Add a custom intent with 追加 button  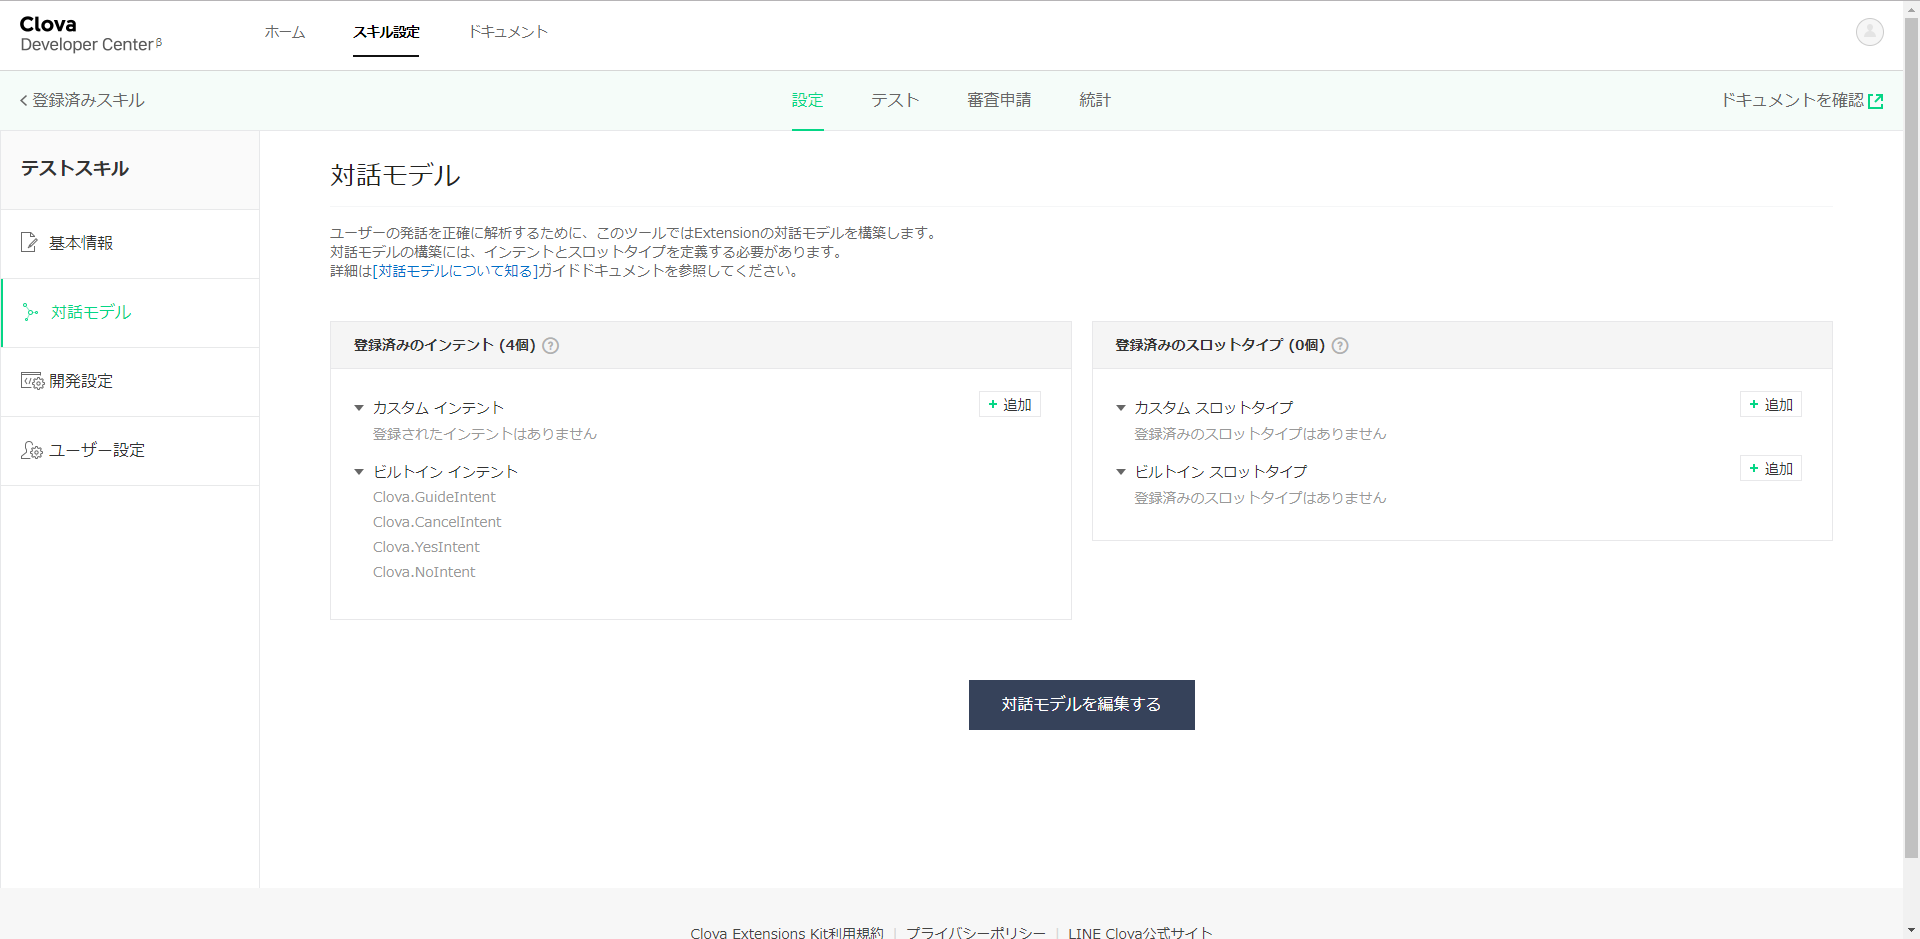pos(1009,405)
